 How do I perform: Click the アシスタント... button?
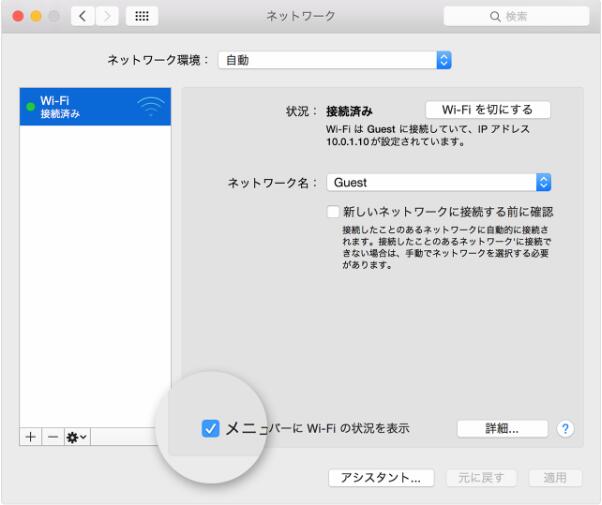coord(381,478)
